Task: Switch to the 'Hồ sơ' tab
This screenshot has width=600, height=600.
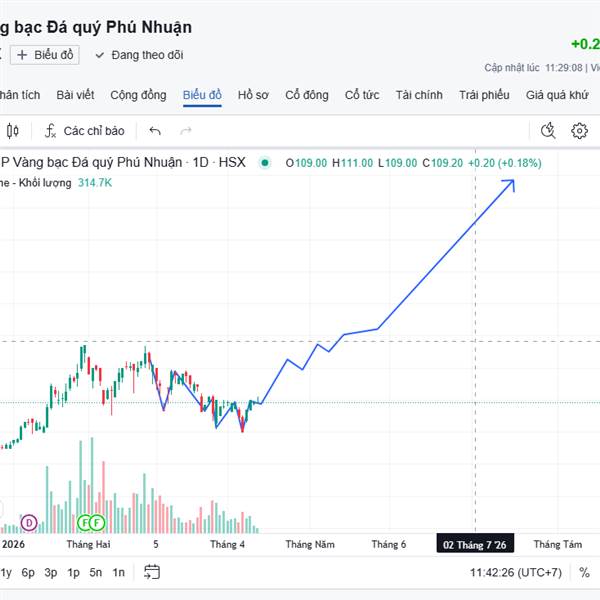Action: [x=253, y=95]
